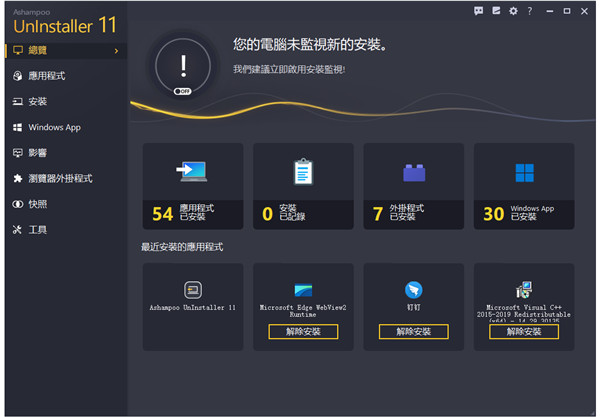Click 解除安裝 under 釘釘
The width and height of the screenshot is (600, 417).
coord(414,332)
